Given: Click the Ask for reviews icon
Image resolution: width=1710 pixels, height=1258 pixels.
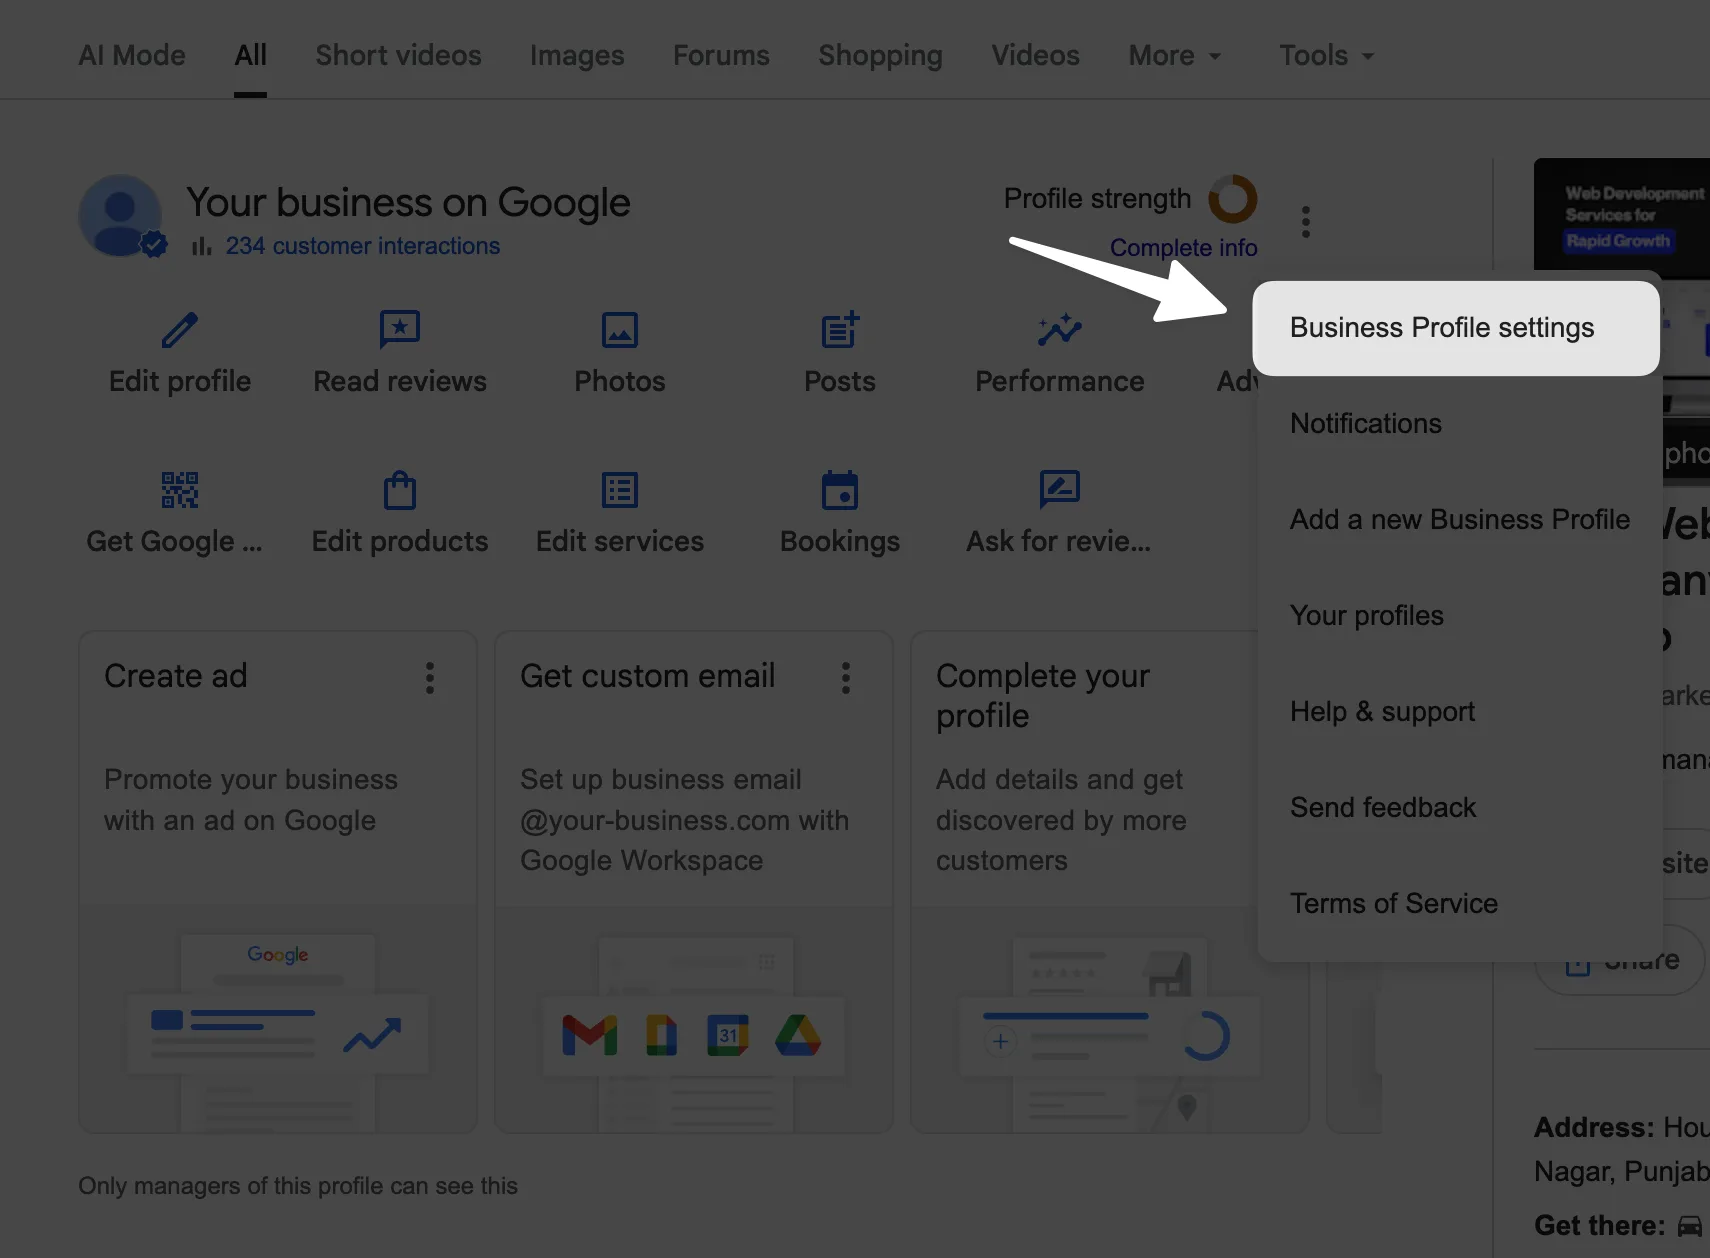Looking at the screenshot, I should (x=1060, y=490).
